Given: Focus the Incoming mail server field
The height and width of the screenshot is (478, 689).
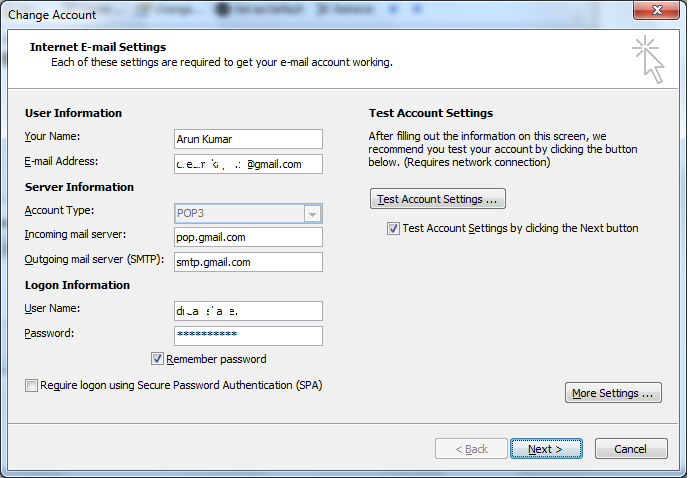Looking at the screenshot, I should 248,237.
